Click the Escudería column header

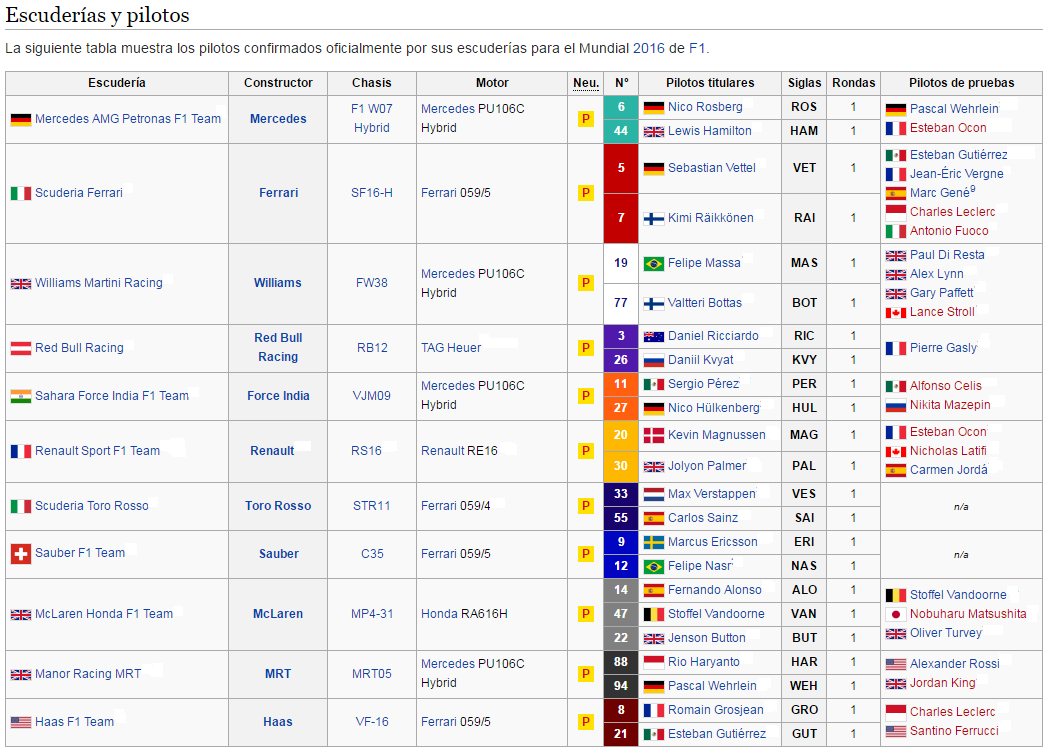pyautogui.click(x=116, y=83)
